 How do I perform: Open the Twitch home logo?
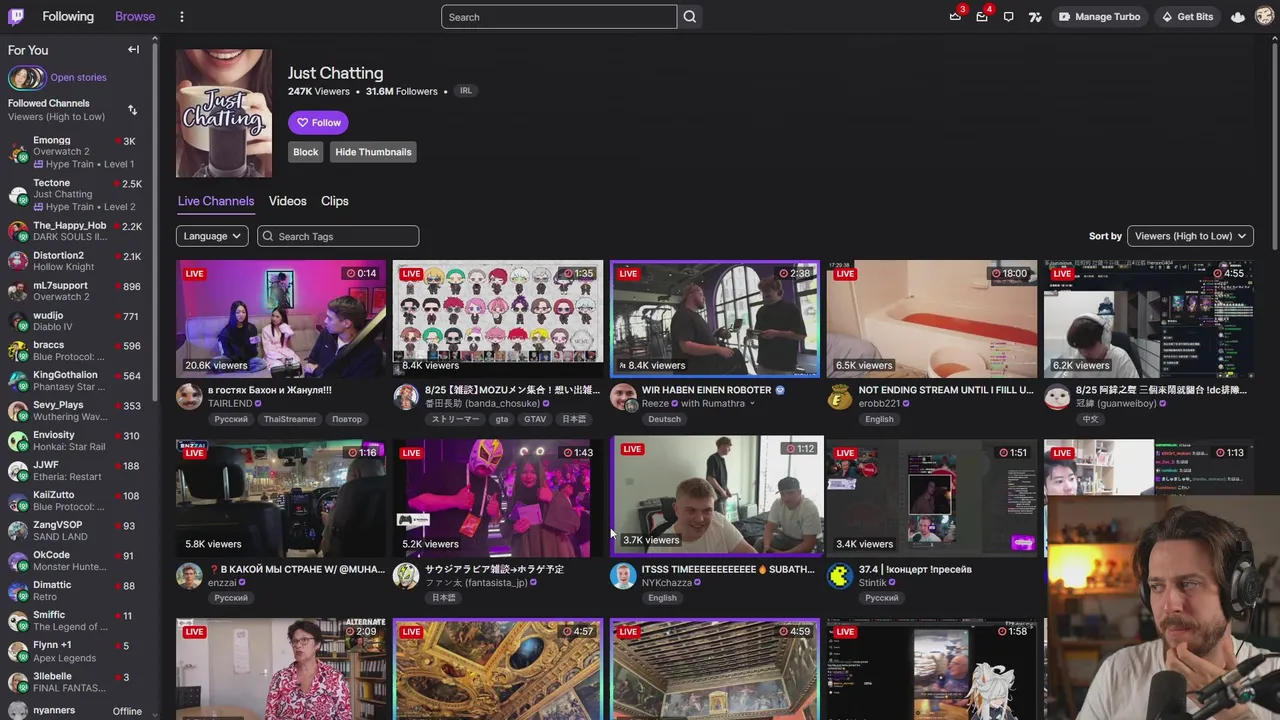tap(16, 16)
